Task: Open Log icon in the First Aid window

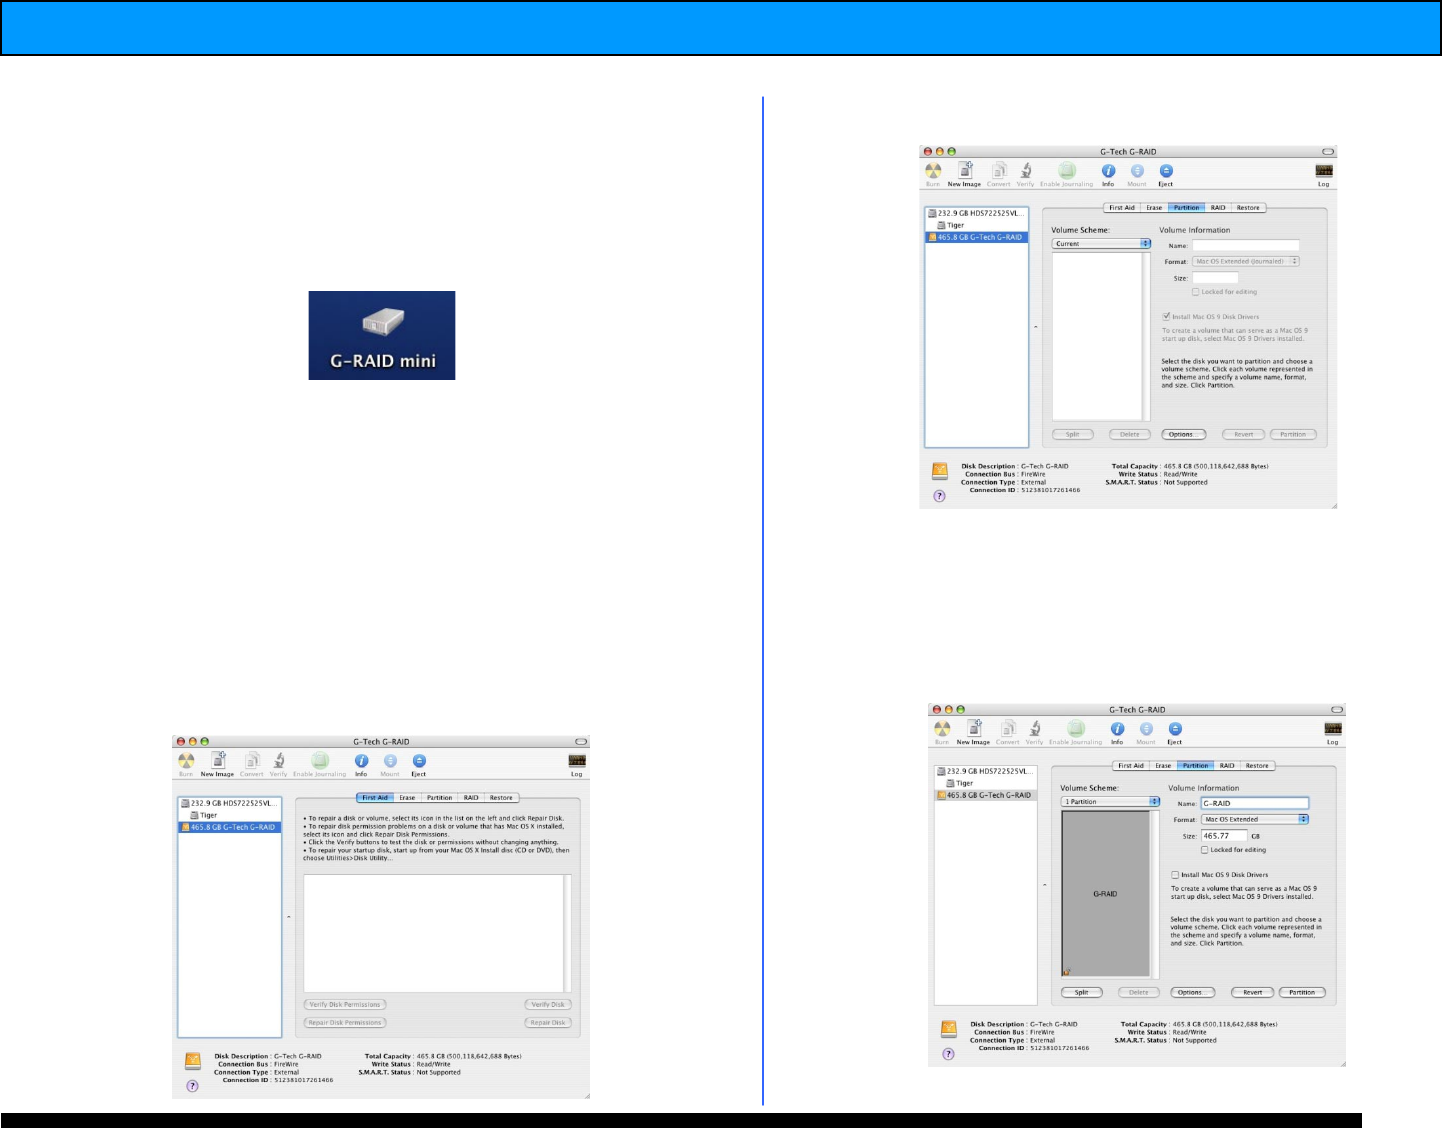Action: (x=577, y=762)
